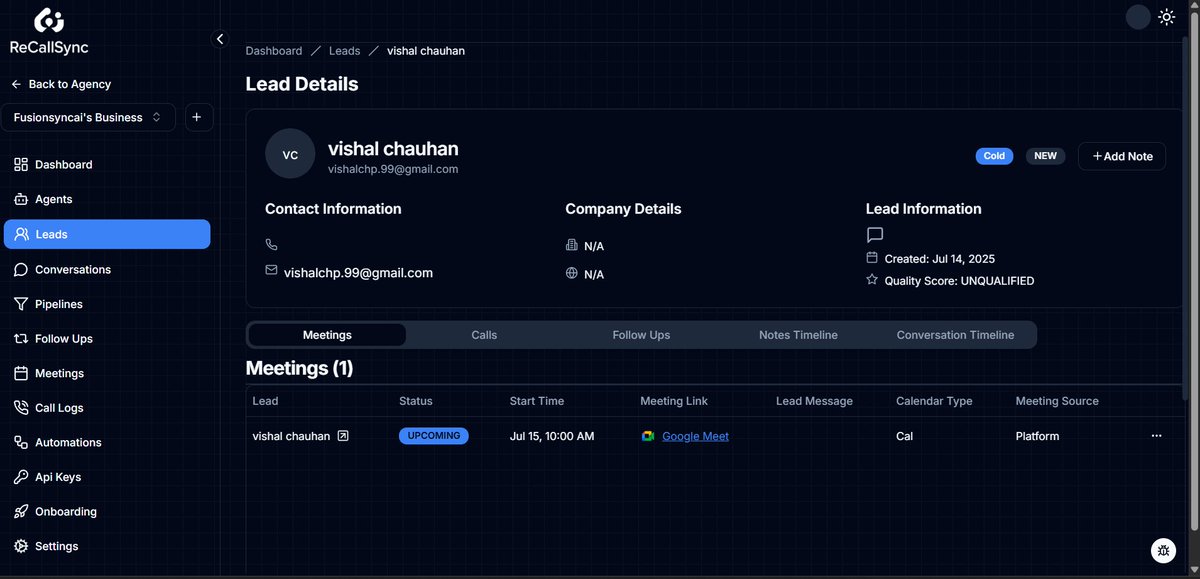Open the Fusionsyncai's Business selector
The height and width of the screenshot is (579, 1200).
(88, 117)
